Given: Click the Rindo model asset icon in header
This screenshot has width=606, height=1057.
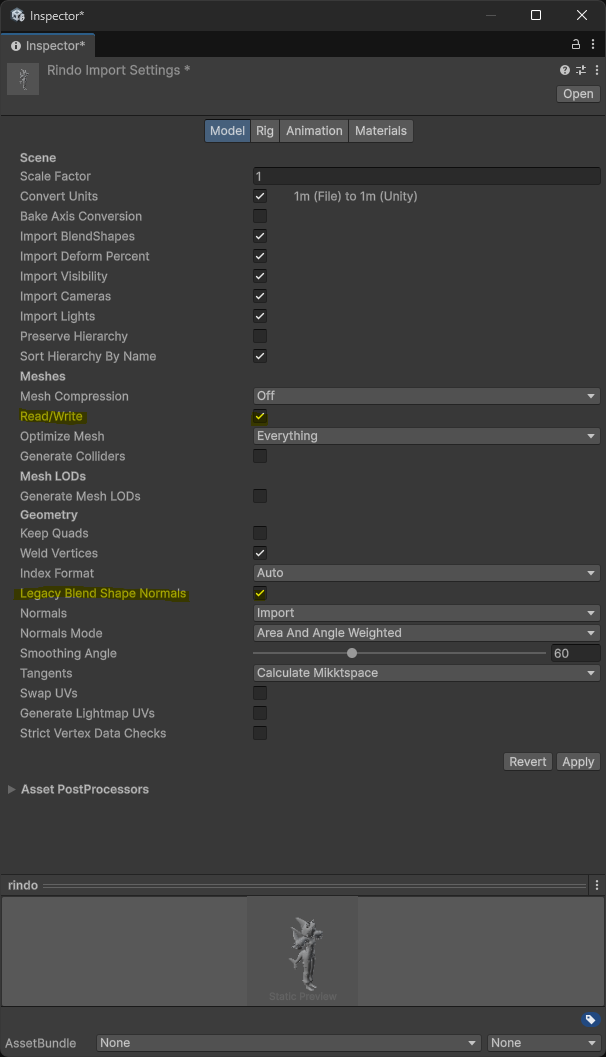Looking at the screenshot, I should point(23,79).
